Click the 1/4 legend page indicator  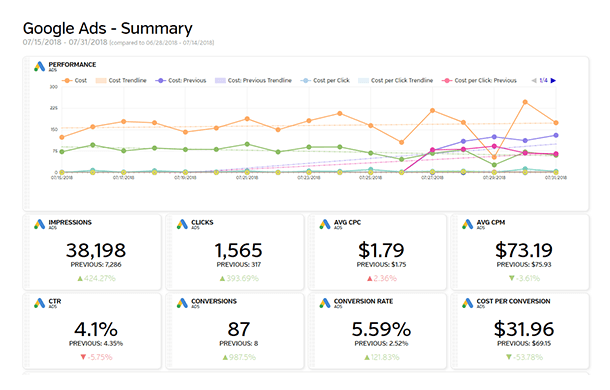pos(543,81)
